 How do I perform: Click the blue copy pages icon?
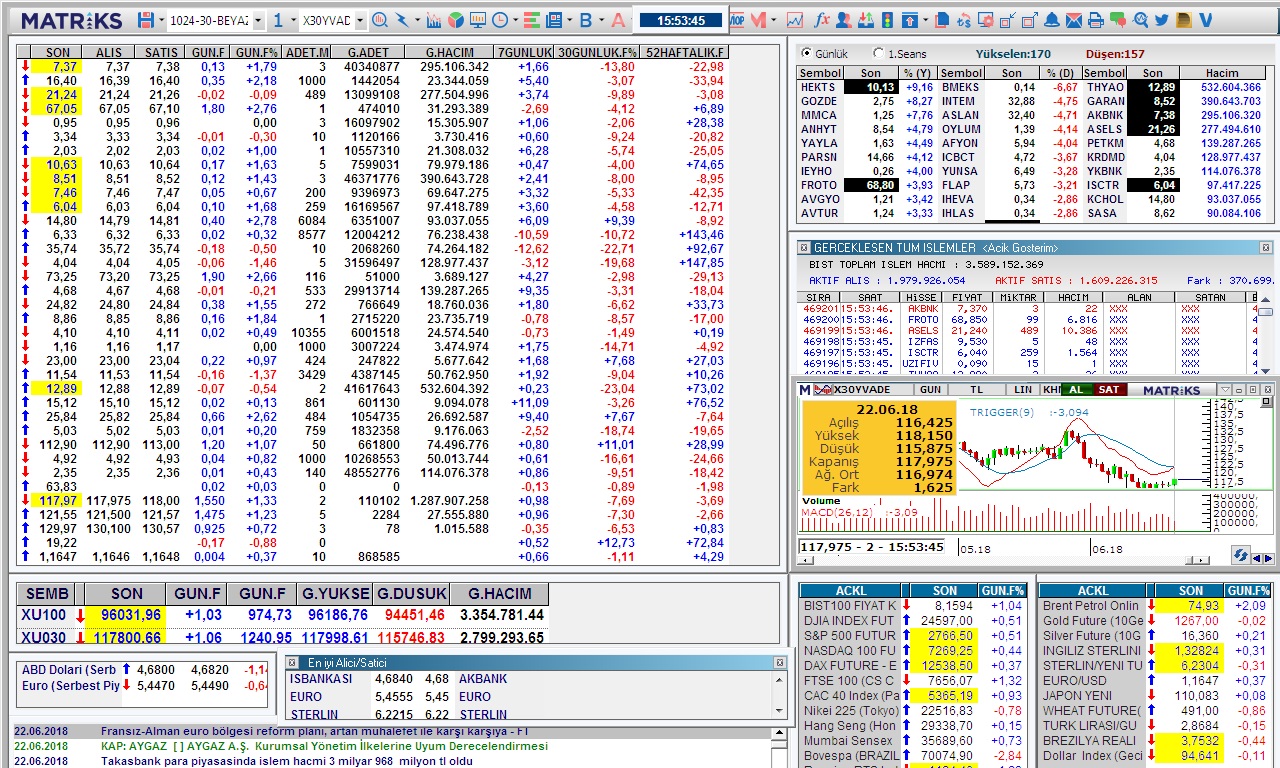[942, 20]
